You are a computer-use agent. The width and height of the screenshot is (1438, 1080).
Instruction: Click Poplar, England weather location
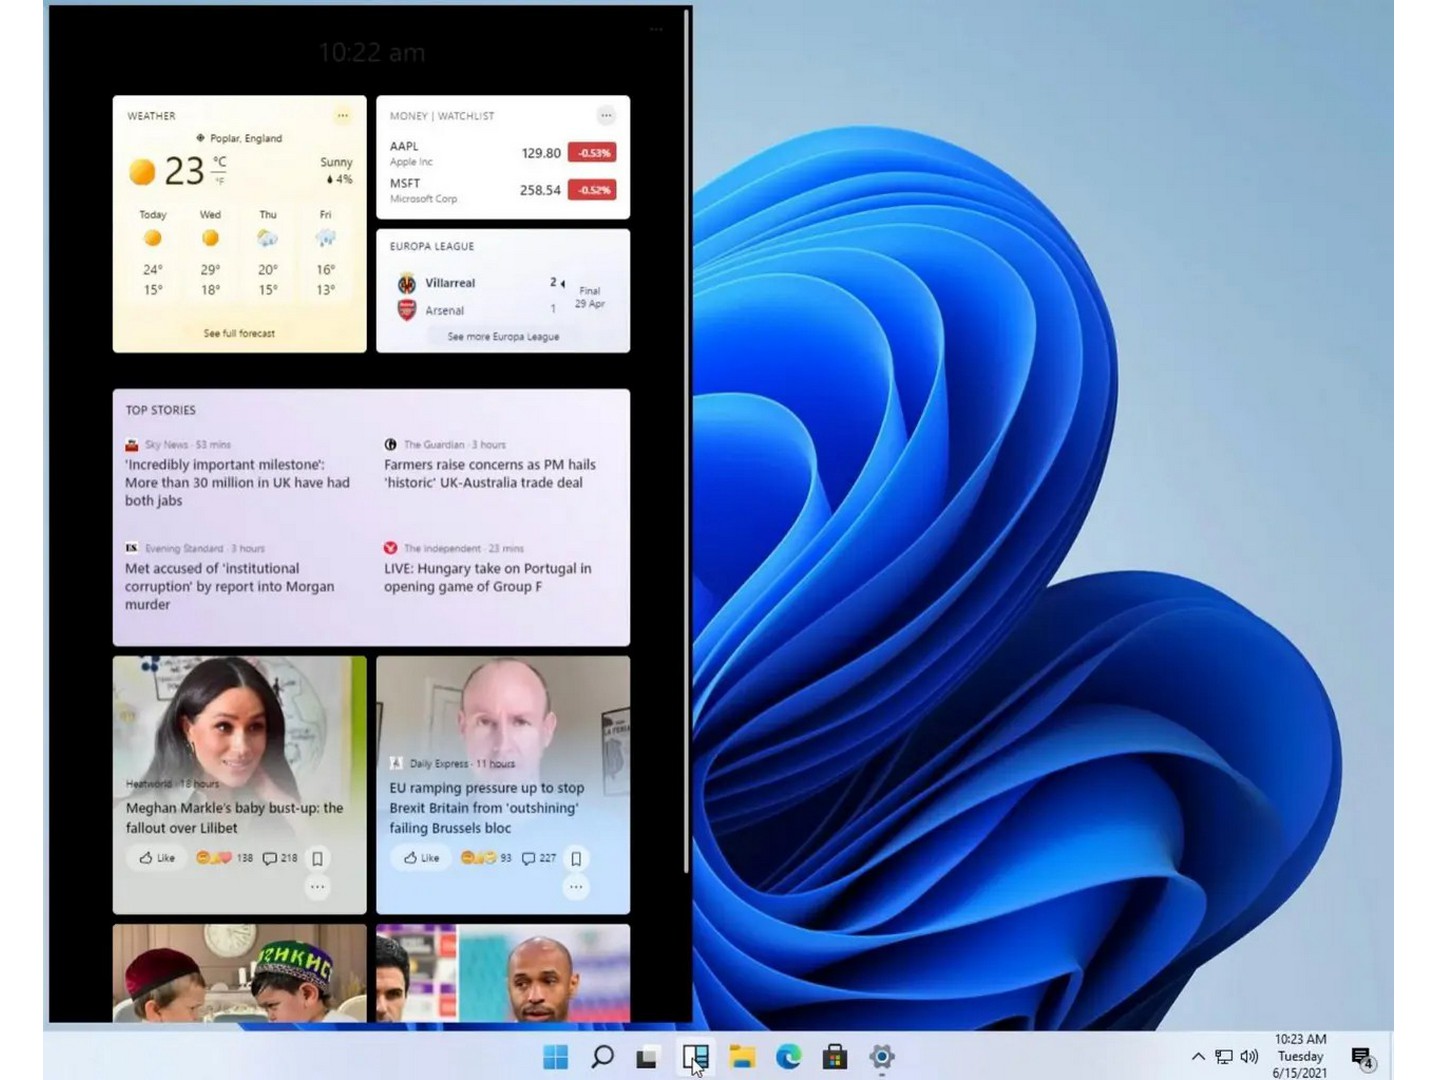click(x=240, y=138)
